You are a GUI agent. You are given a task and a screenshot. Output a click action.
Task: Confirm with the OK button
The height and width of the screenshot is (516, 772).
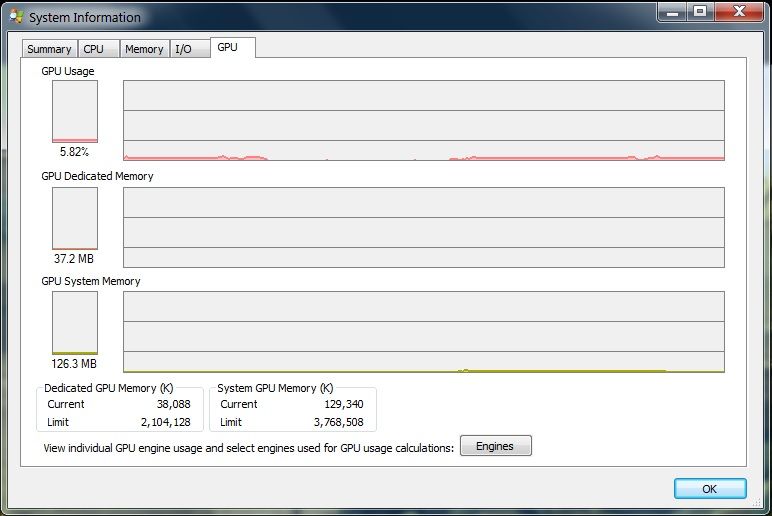click(709, 489)
